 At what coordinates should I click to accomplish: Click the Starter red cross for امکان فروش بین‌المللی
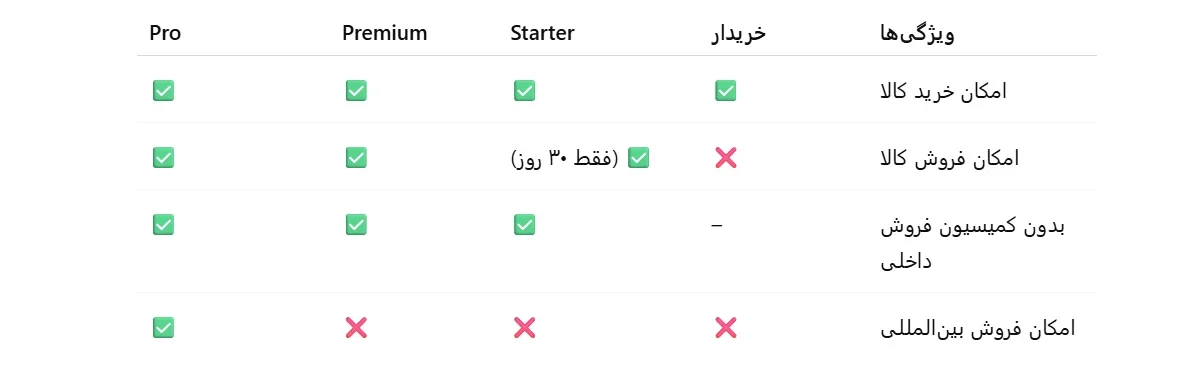[524, 327]
